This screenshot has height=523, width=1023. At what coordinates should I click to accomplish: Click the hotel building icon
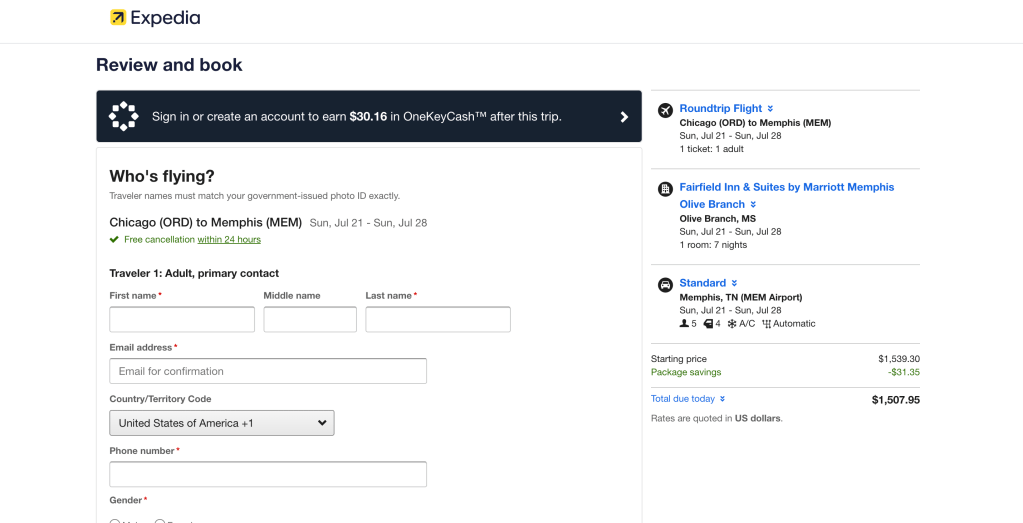(665, 188)
